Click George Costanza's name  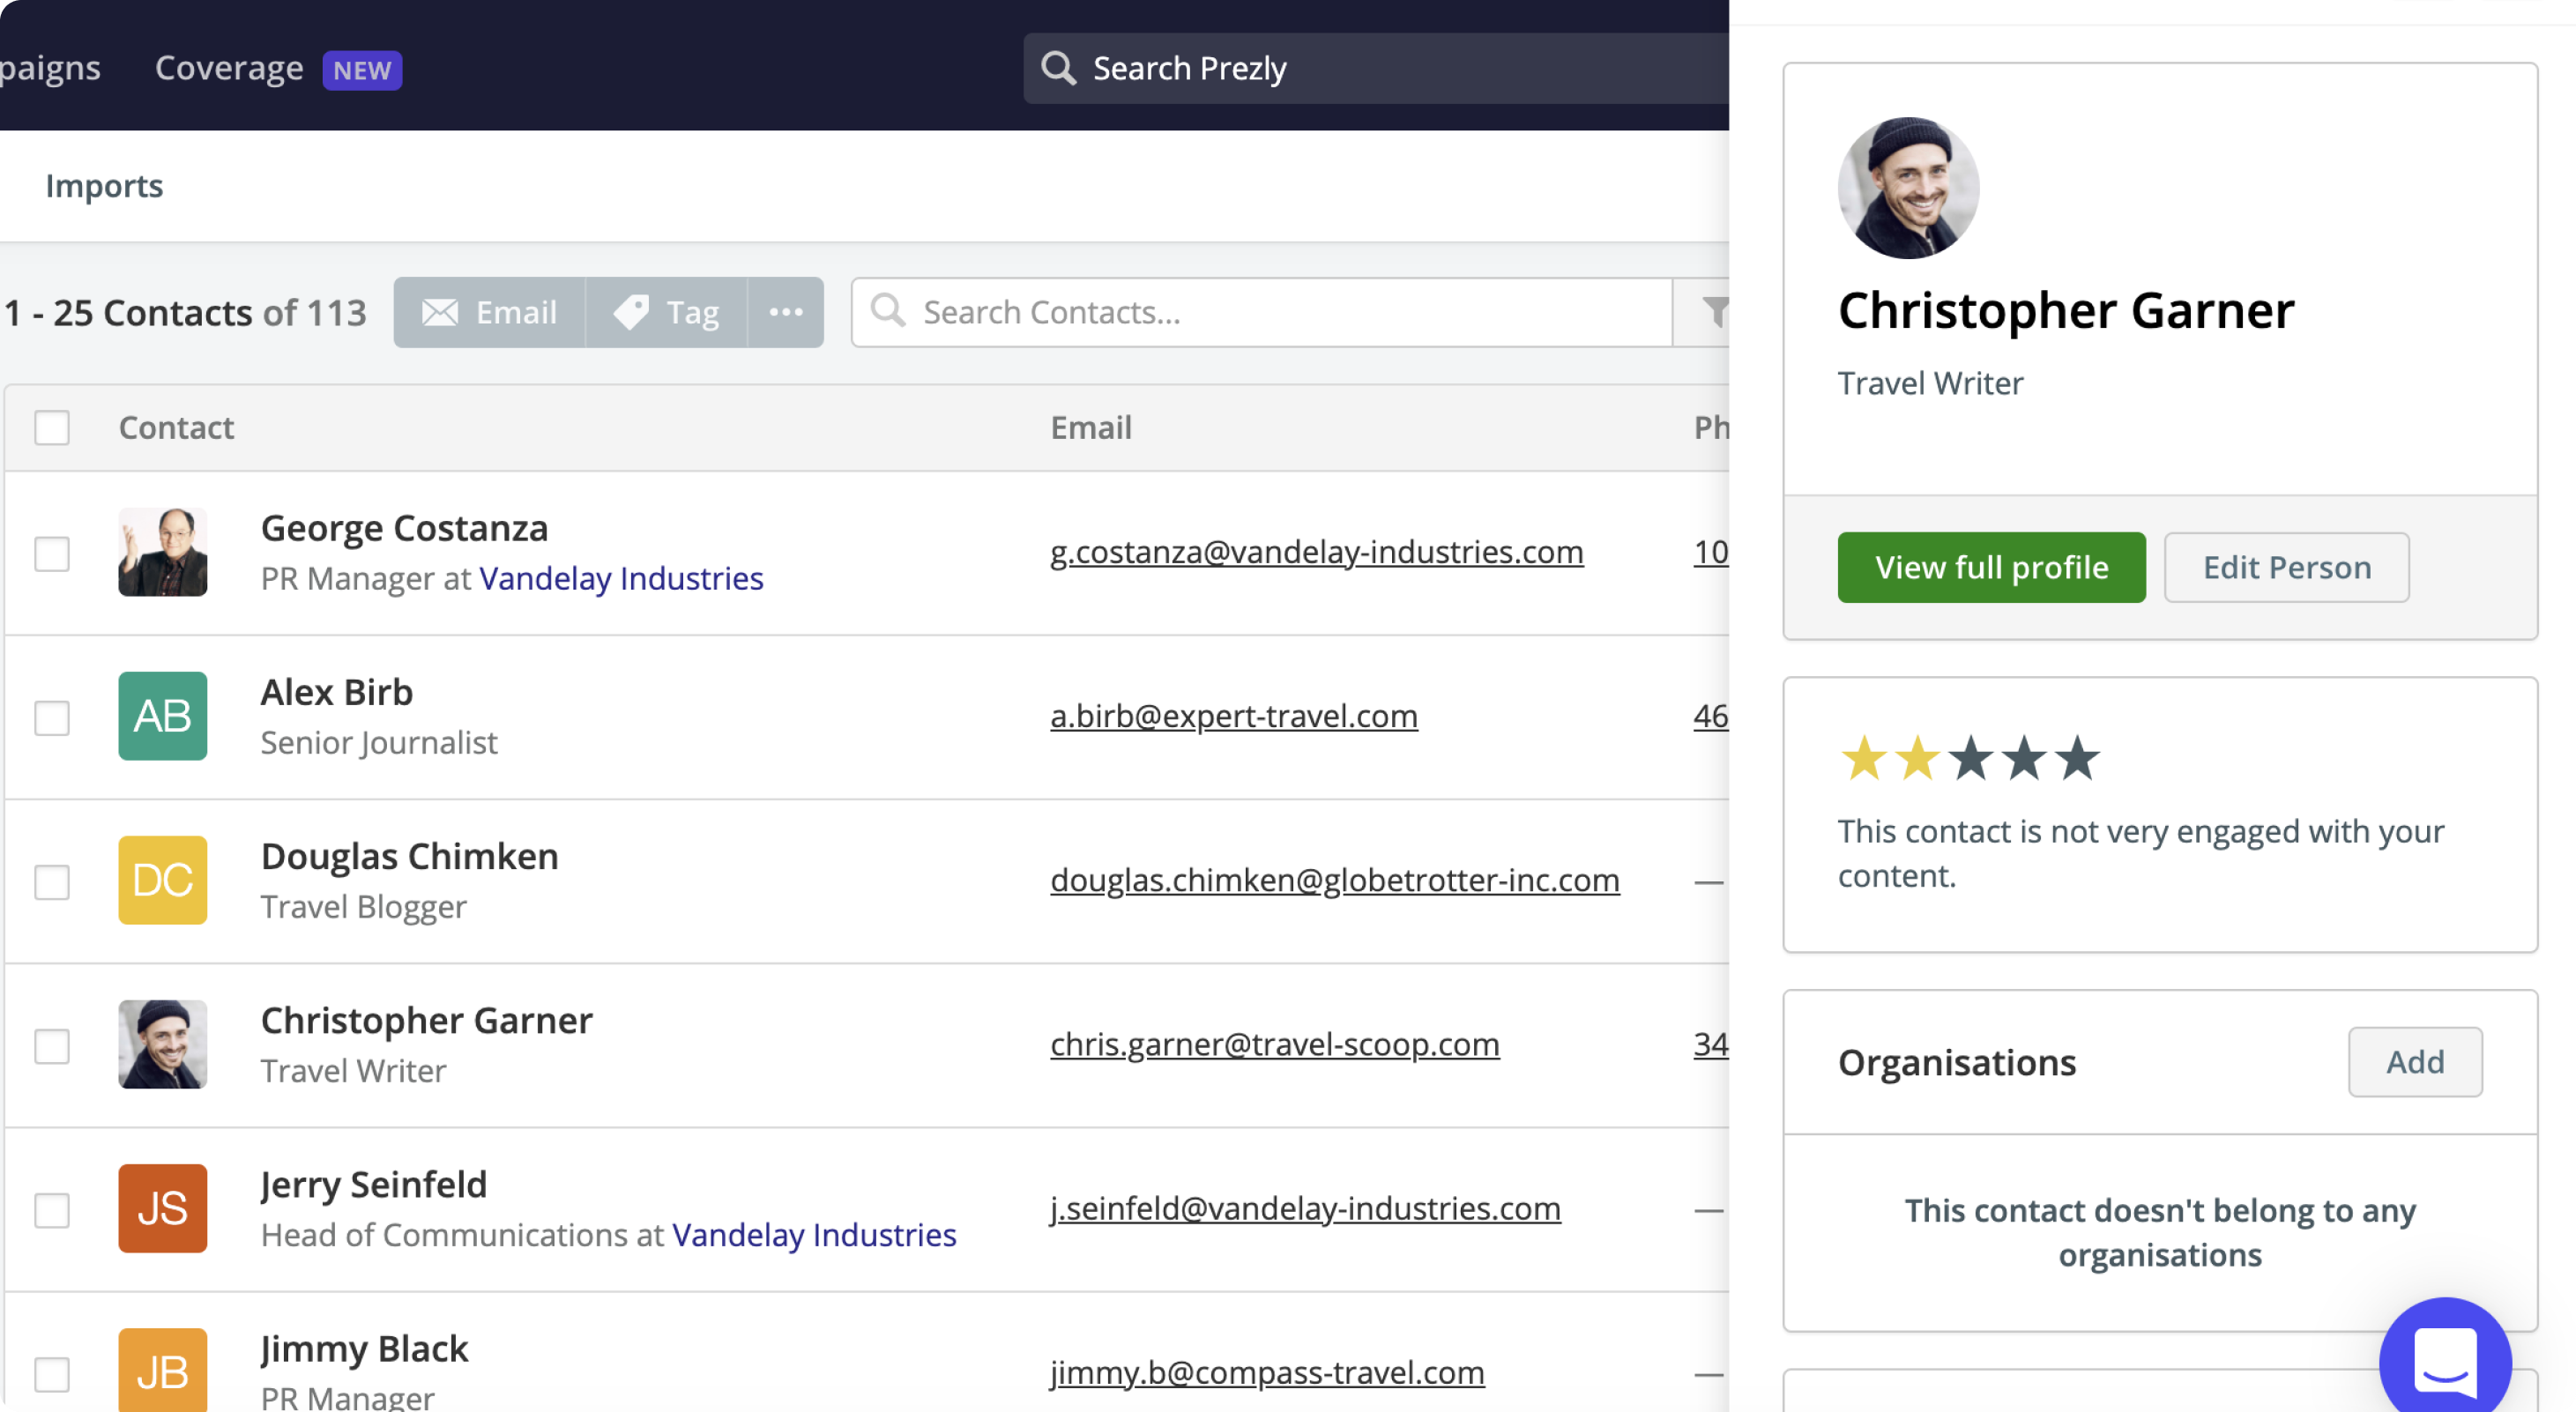tap(404, 528)
